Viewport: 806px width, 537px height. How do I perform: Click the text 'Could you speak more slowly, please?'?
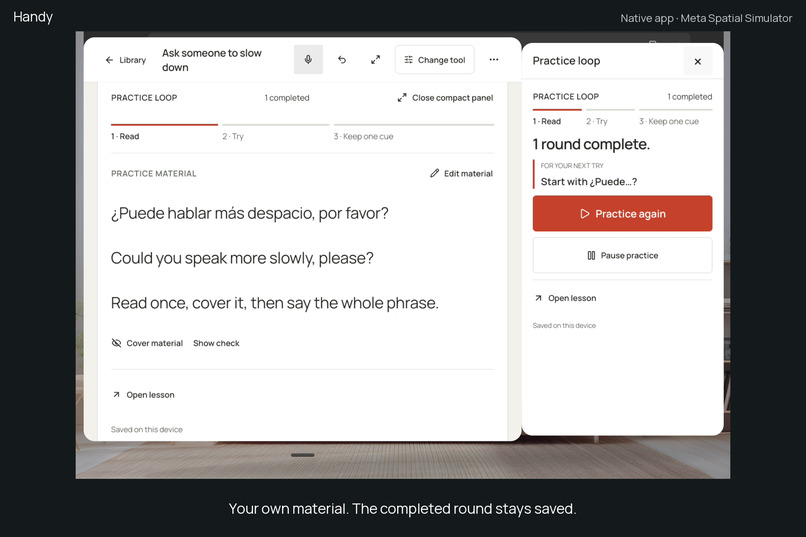242,258
